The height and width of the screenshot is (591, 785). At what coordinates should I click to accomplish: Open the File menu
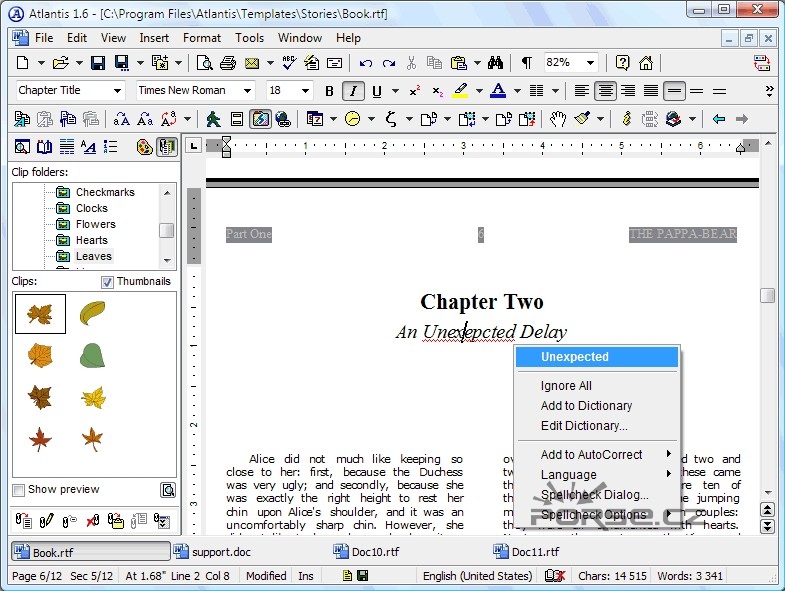click(x=44, y=38)
